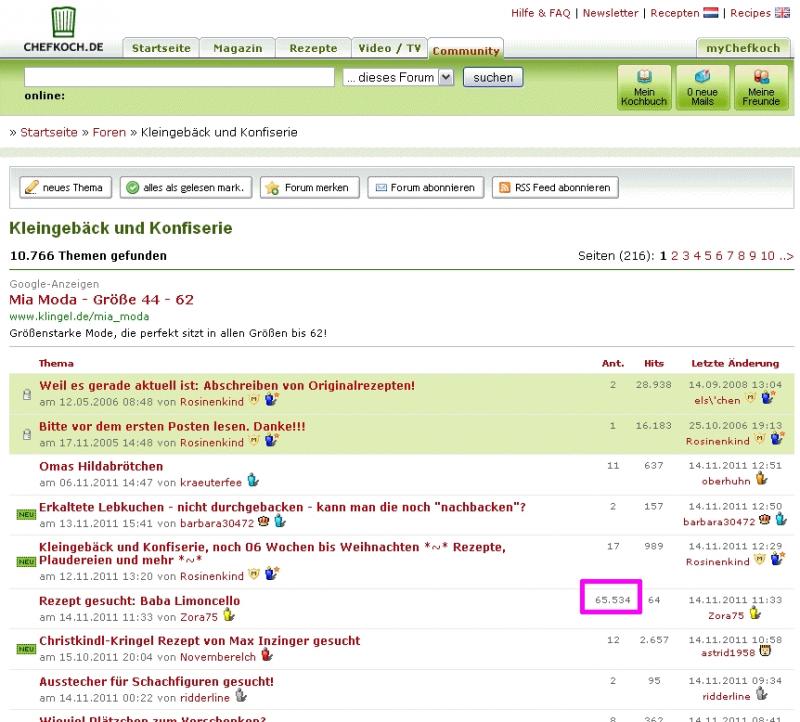Click the user badge icon next to kraeuterfee

click(253, 481)
